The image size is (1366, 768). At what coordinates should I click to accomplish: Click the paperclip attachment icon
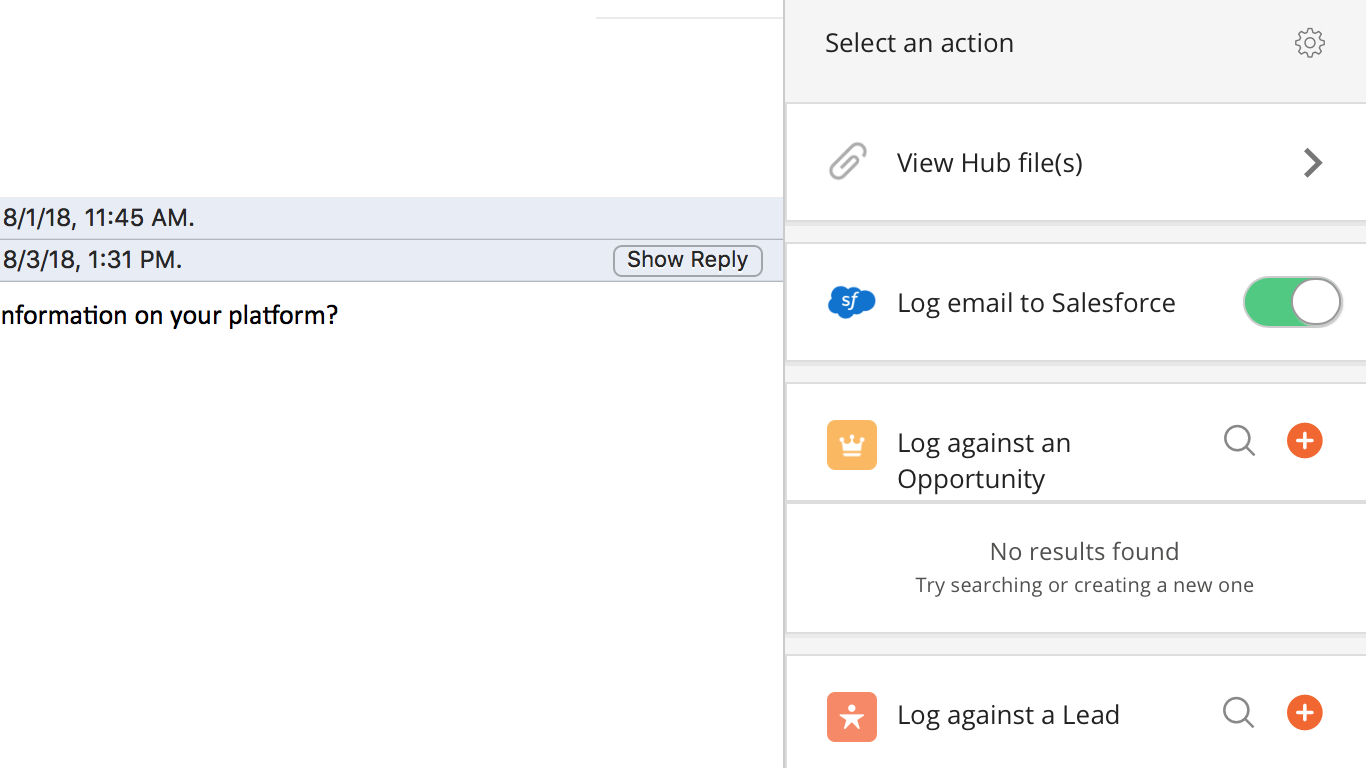pyautogui.click(x=848, y=162)
